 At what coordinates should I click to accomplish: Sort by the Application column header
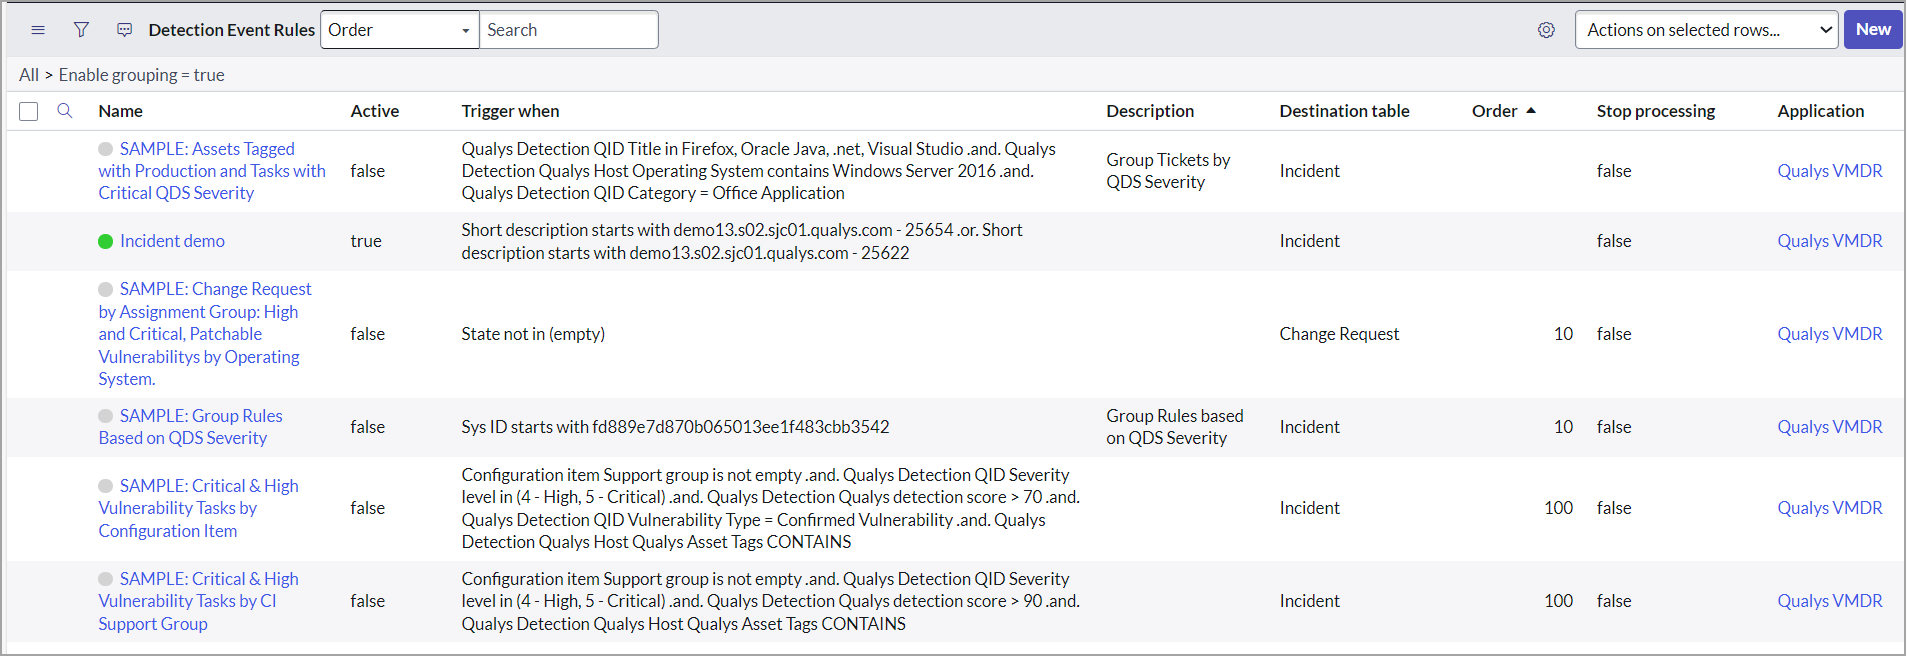1820,111
